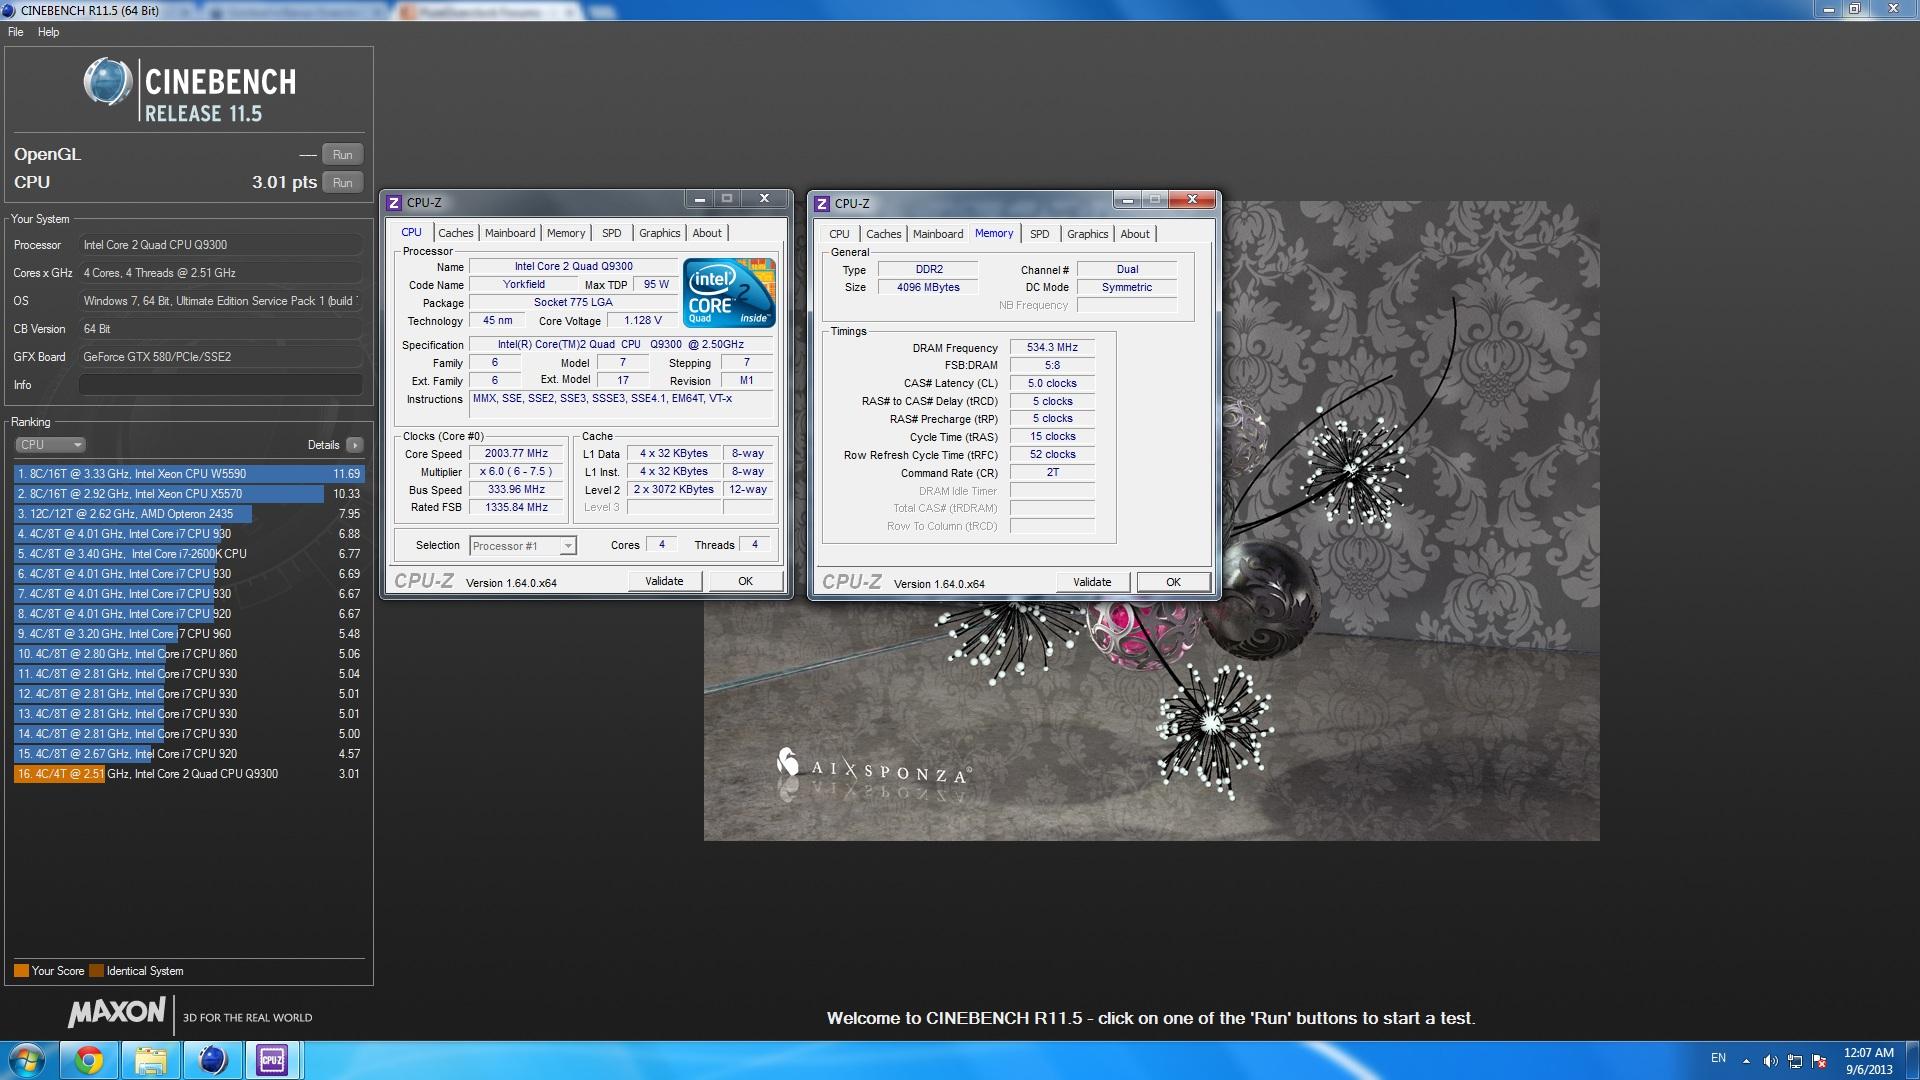Screen dimensions: 1920x1080
Task: Switch to Mainboard tab in left CPU-Z
Action: click(x=510, y=233)
